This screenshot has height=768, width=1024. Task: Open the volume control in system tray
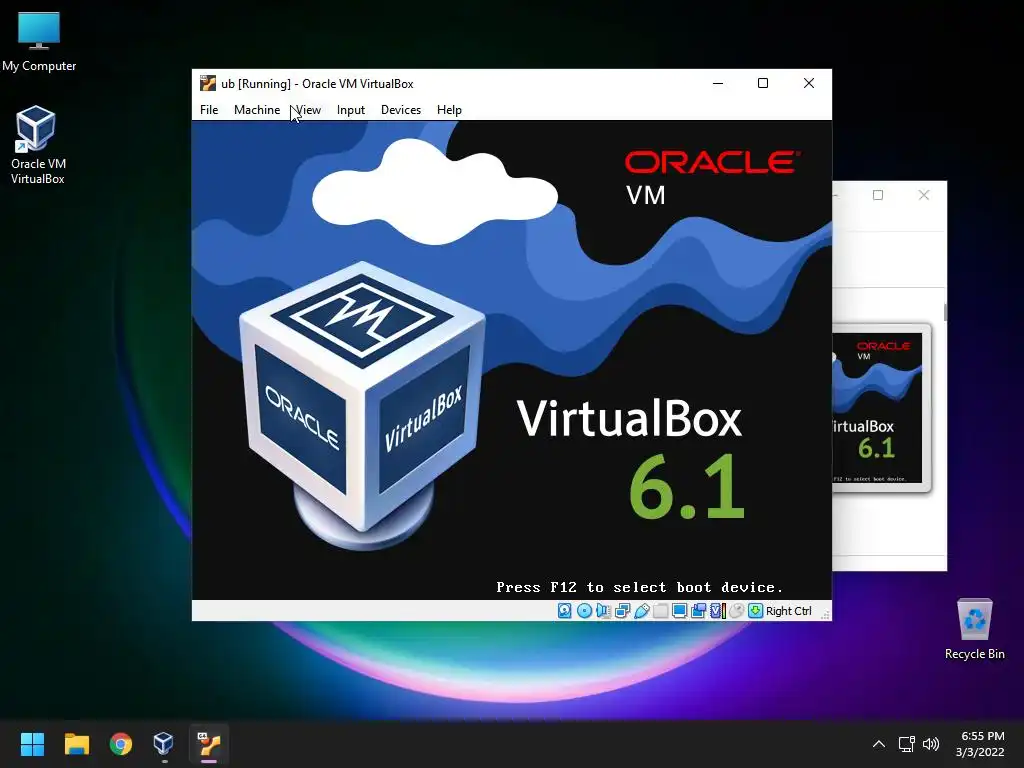coord(931,744)
